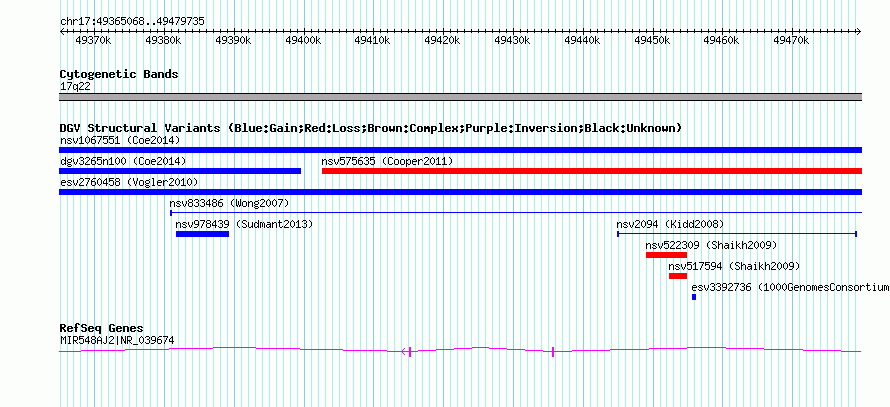Click the 49380k ruler tick label

tap(163, 41)
